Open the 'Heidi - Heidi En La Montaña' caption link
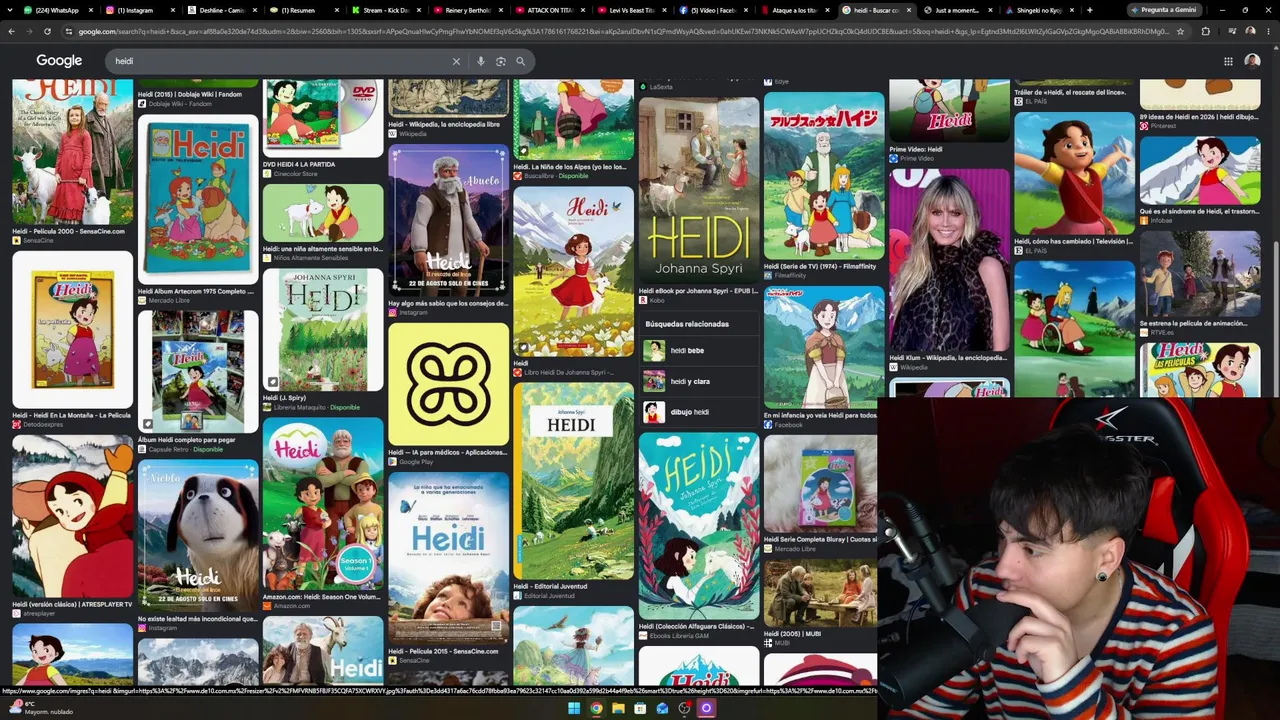 72,415
